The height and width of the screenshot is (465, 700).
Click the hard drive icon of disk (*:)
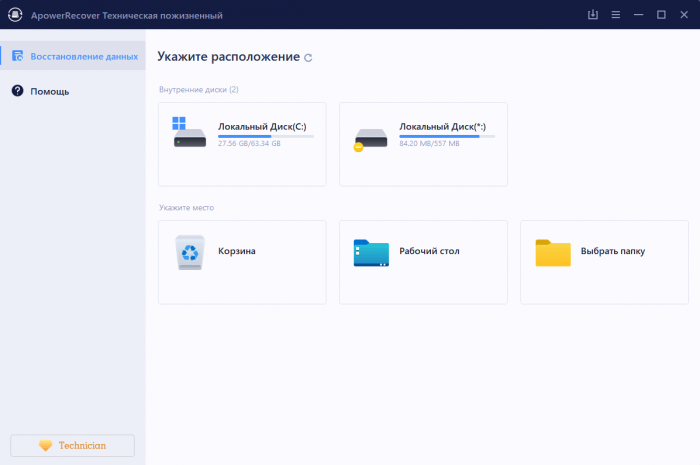click(x=370, y=139)
